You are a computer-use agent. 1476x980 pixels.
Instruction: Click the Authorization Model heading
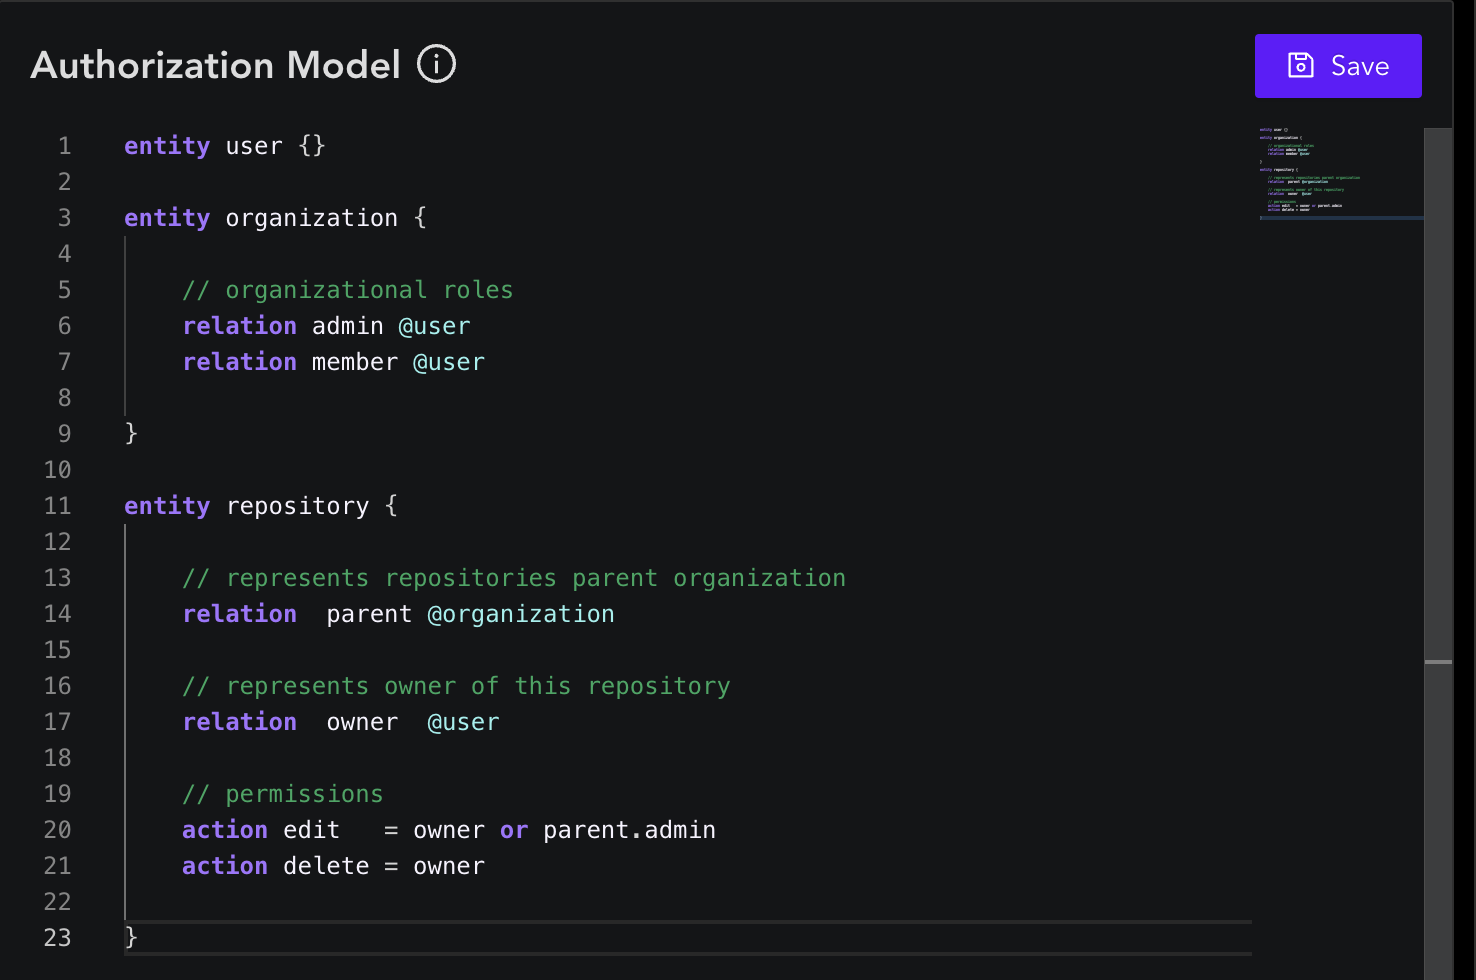(x=216, y=66)
